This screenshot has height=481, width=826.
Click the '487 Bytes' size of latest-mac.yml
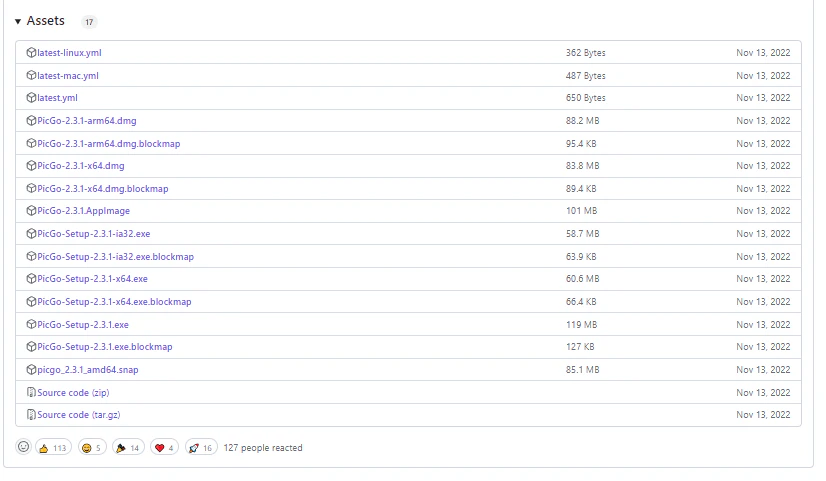586,75
